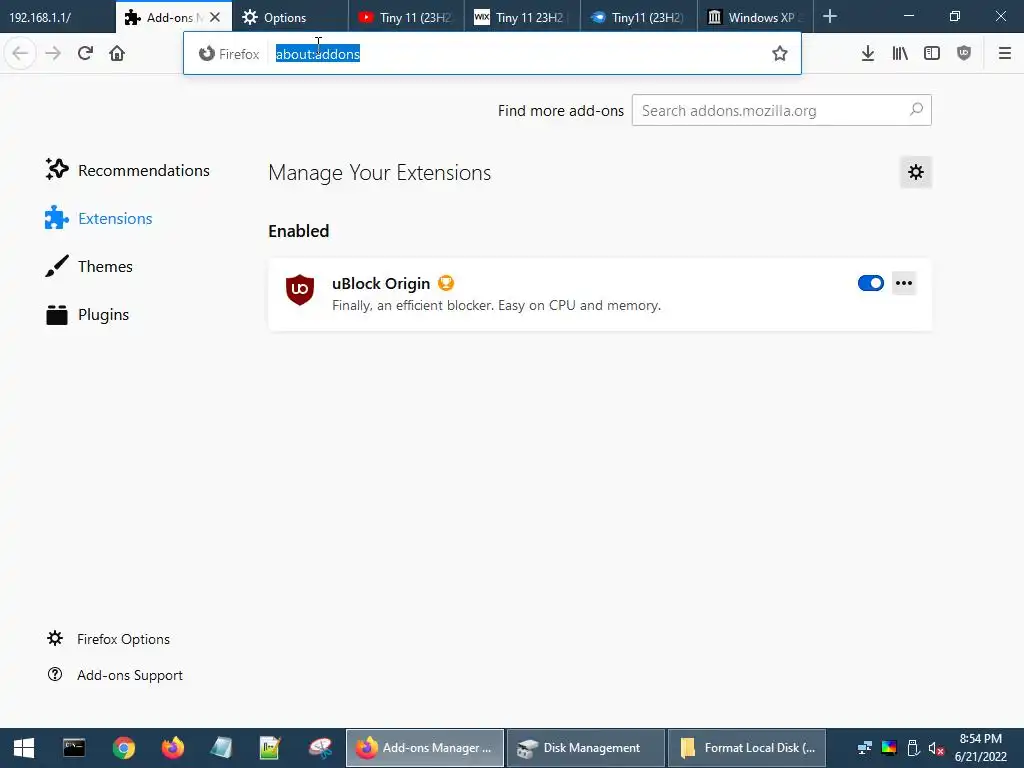Open the extensions tools gear dropdown
Screen dimensions: 1024x768
pyautogui.click(x=916, y=172)
